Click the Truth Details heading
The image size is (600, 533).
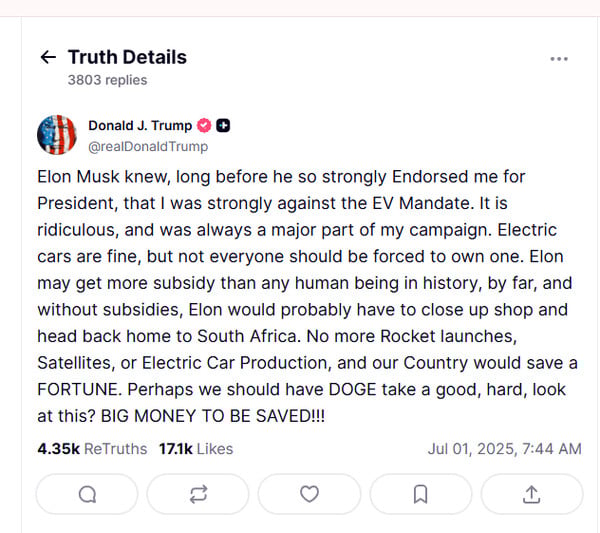(127, 57)
